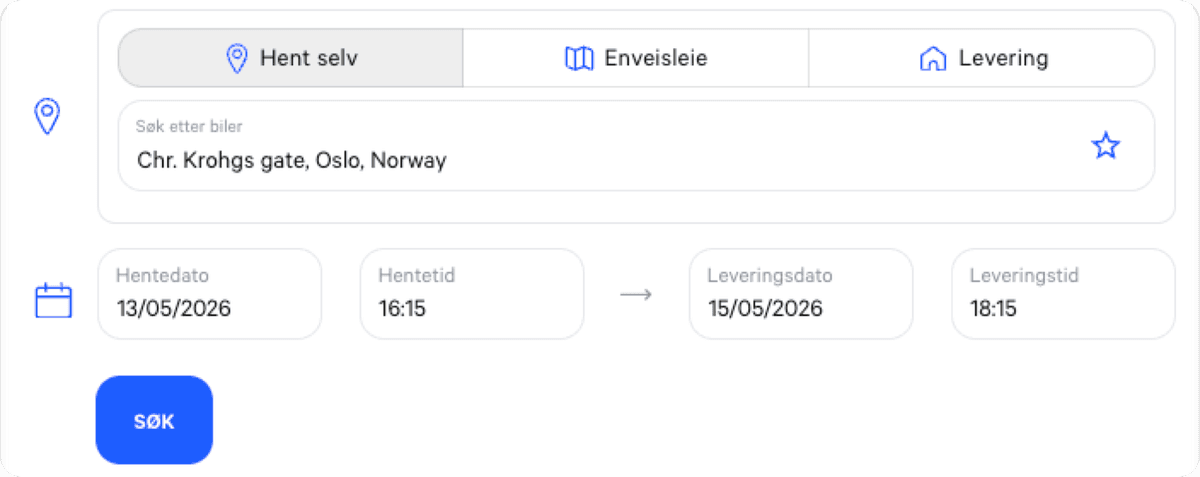Click the 15/05/2026 return date value
This screenshot has width=1200, height=477.
765,308
